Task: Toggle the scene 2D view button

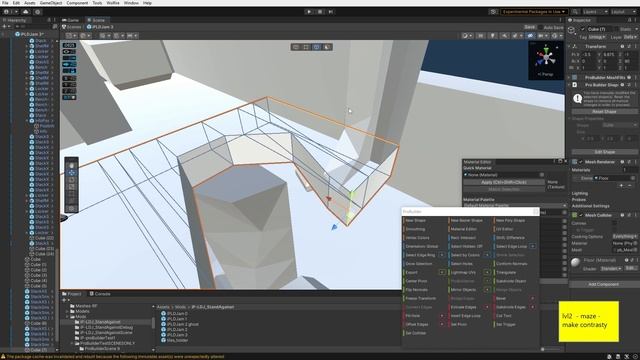Action: (x=481, y=36)
